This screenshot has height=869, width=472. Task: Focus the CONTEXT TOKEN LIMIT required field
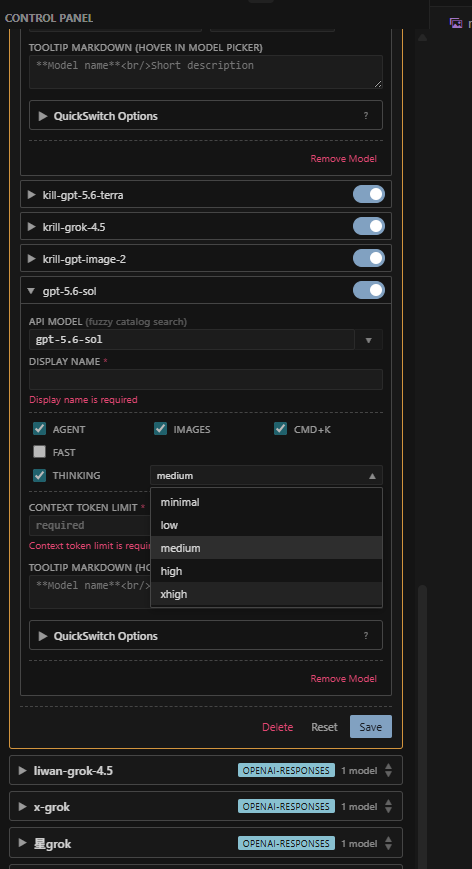click(x=90, y=525)
